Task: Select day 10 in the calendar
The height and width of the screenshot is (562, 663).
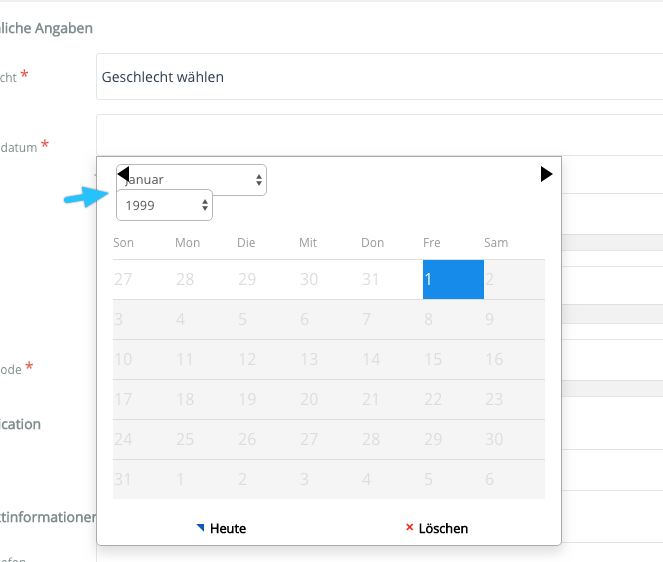Action: tap(144, 359)
